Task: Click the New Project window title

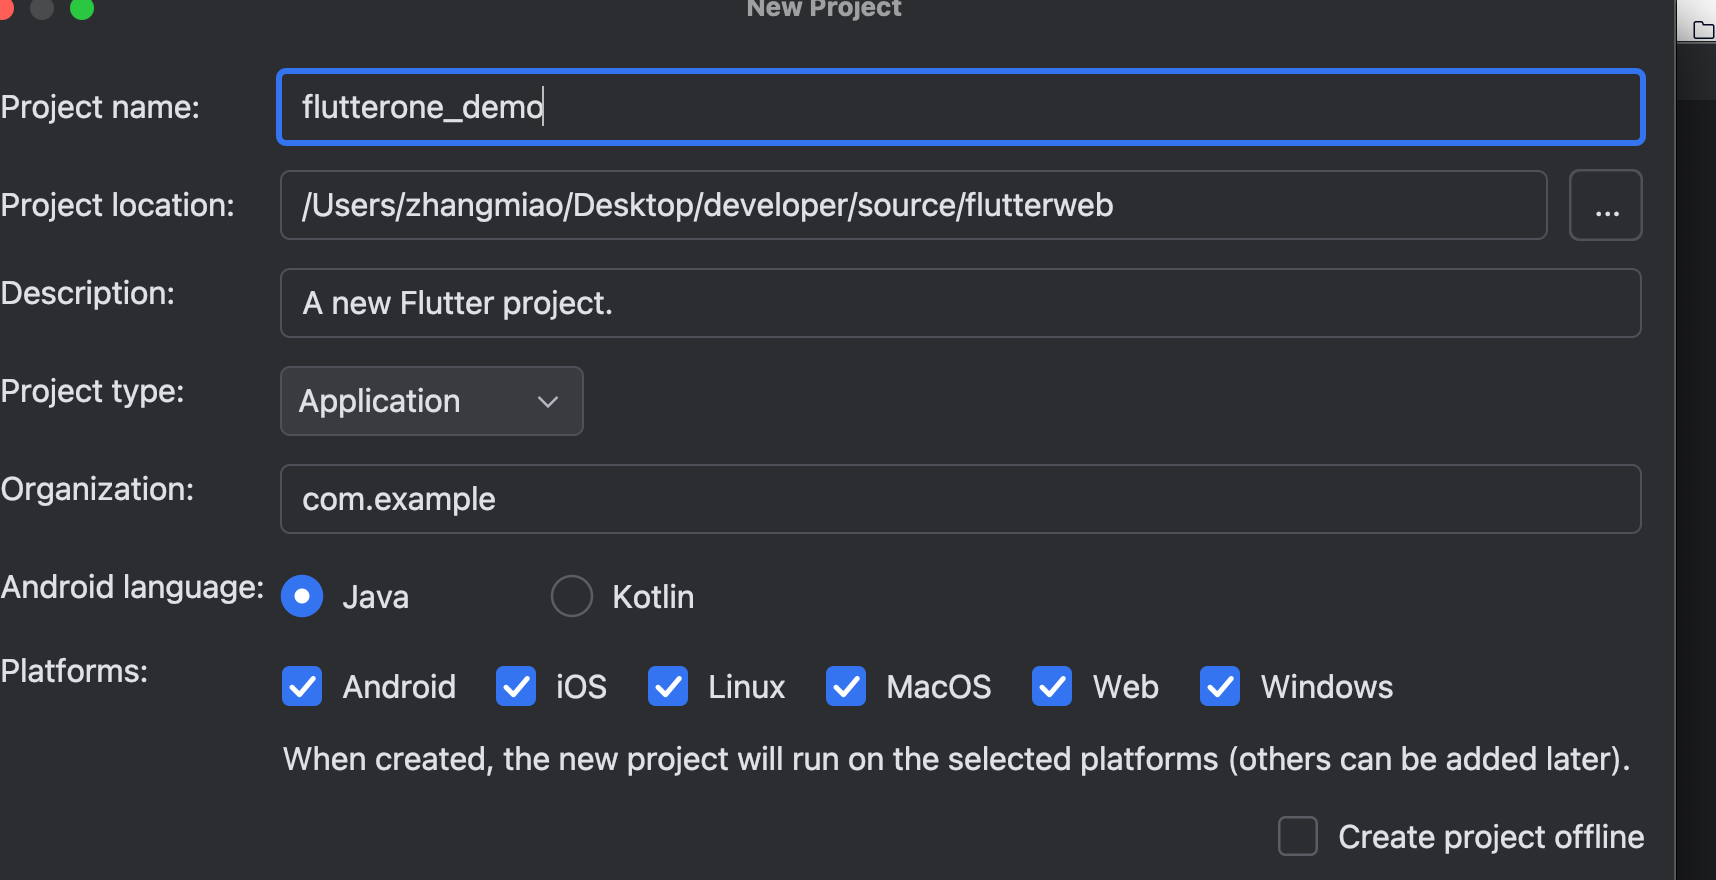Action: pos(824,8)
